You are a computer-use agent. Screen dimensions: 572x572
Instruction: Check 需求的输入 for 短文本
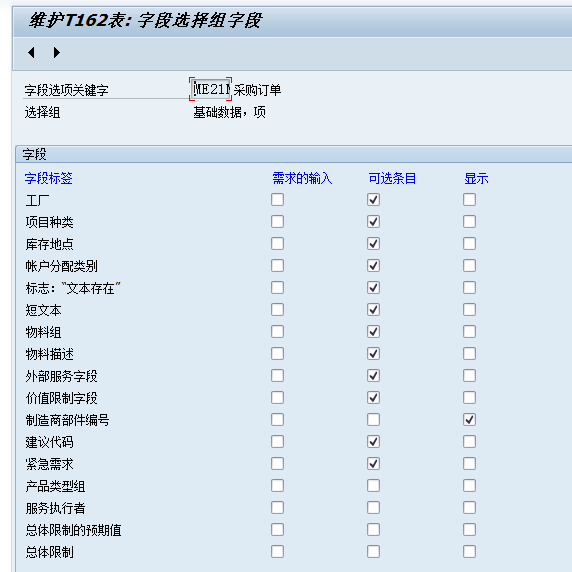click(x=277, y=310)
